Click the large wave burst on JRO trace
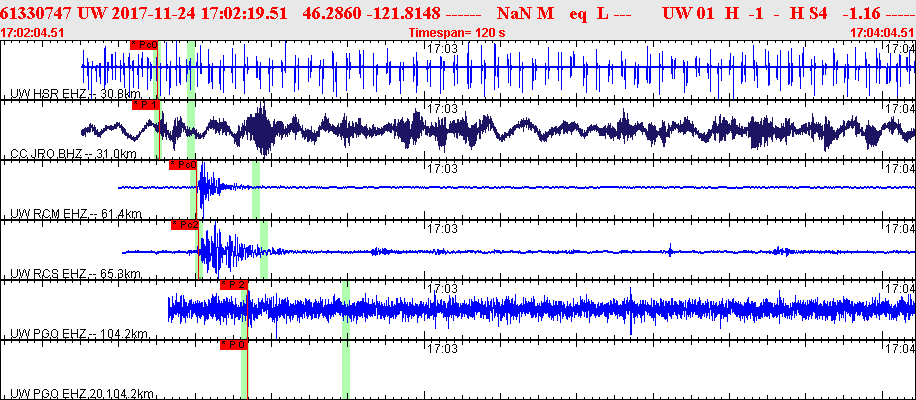This screenshot has width=916, height=400. pyautogui.click(x=261, y=130)
